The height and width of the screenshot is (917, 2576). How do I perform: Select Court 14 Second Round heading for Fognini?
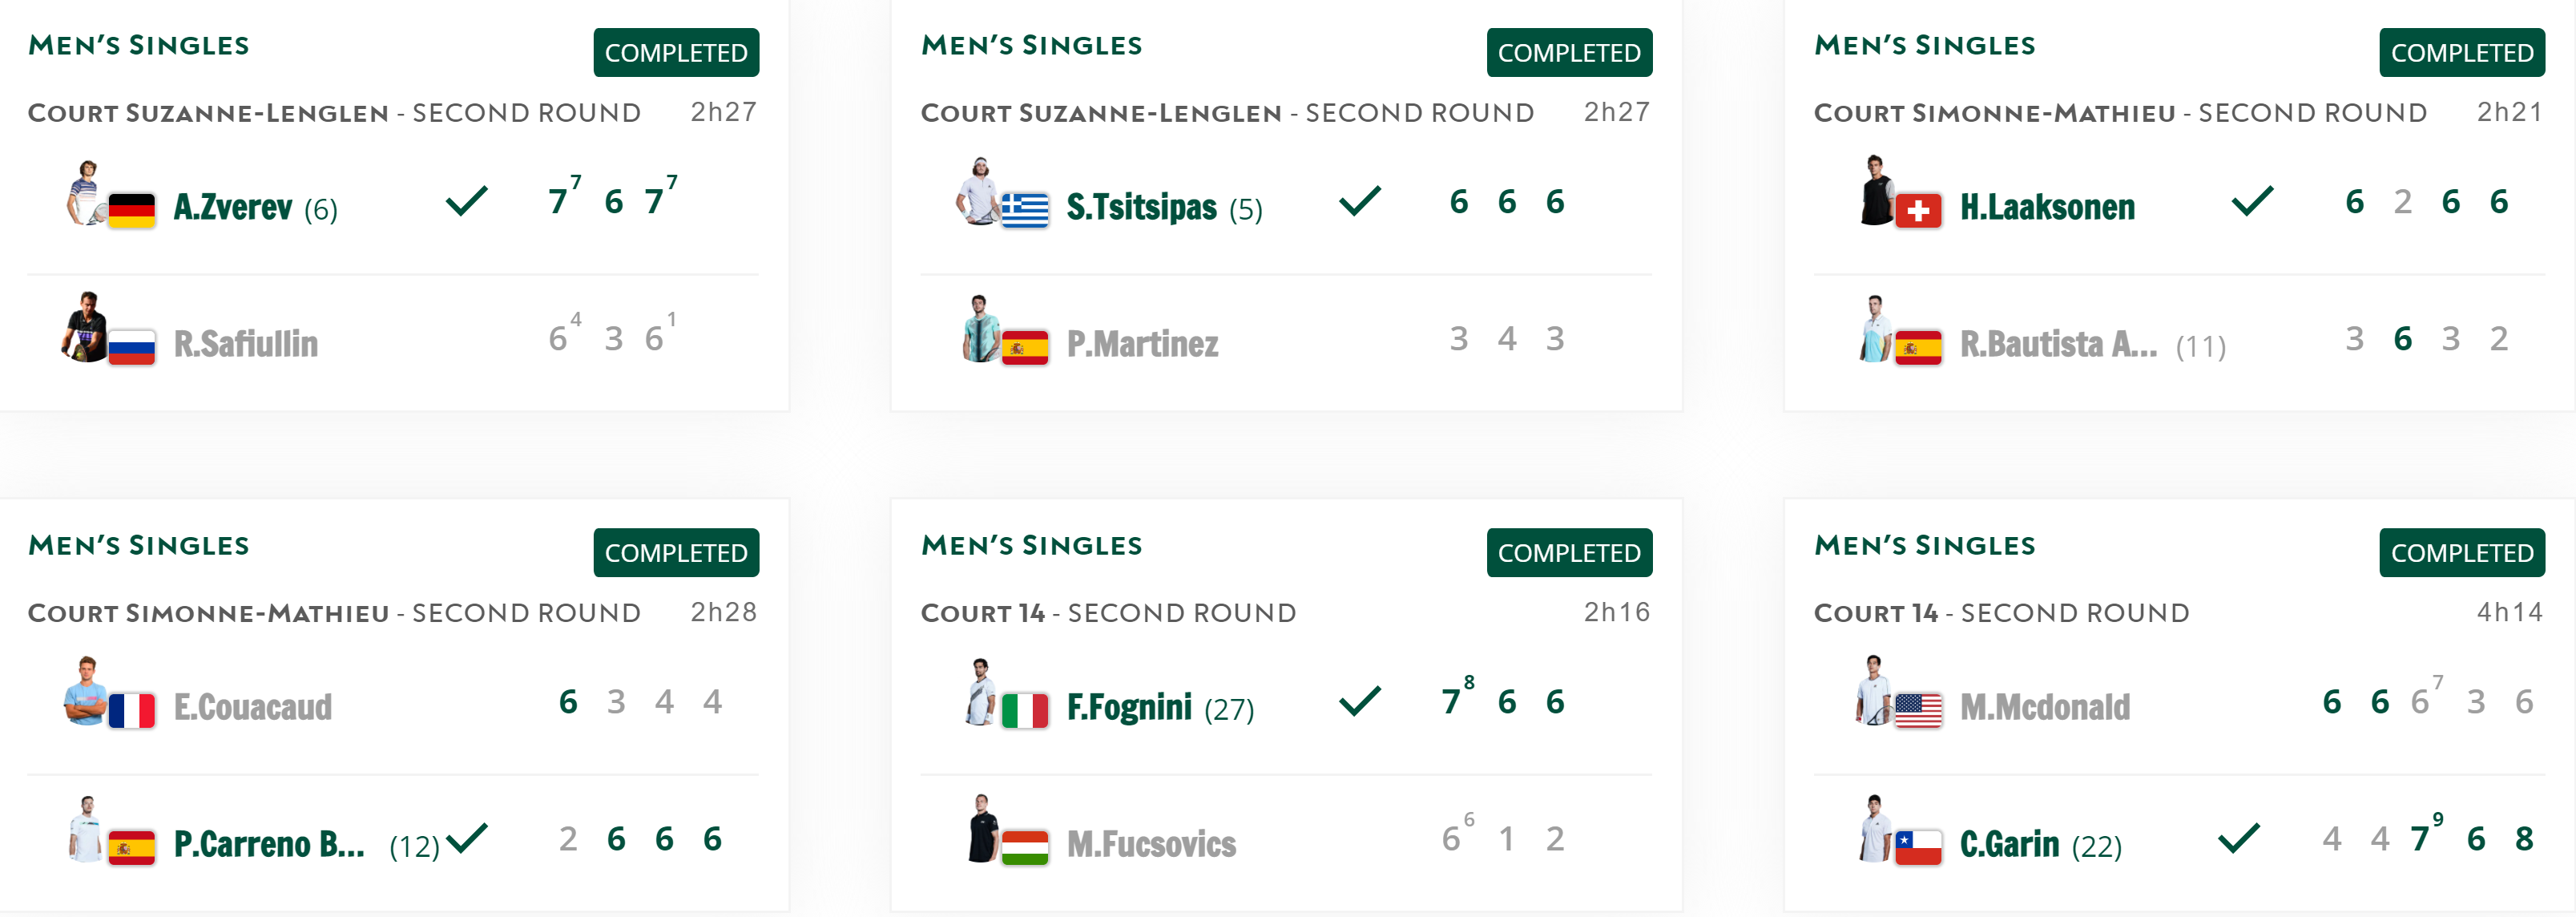coord(1108,612)
